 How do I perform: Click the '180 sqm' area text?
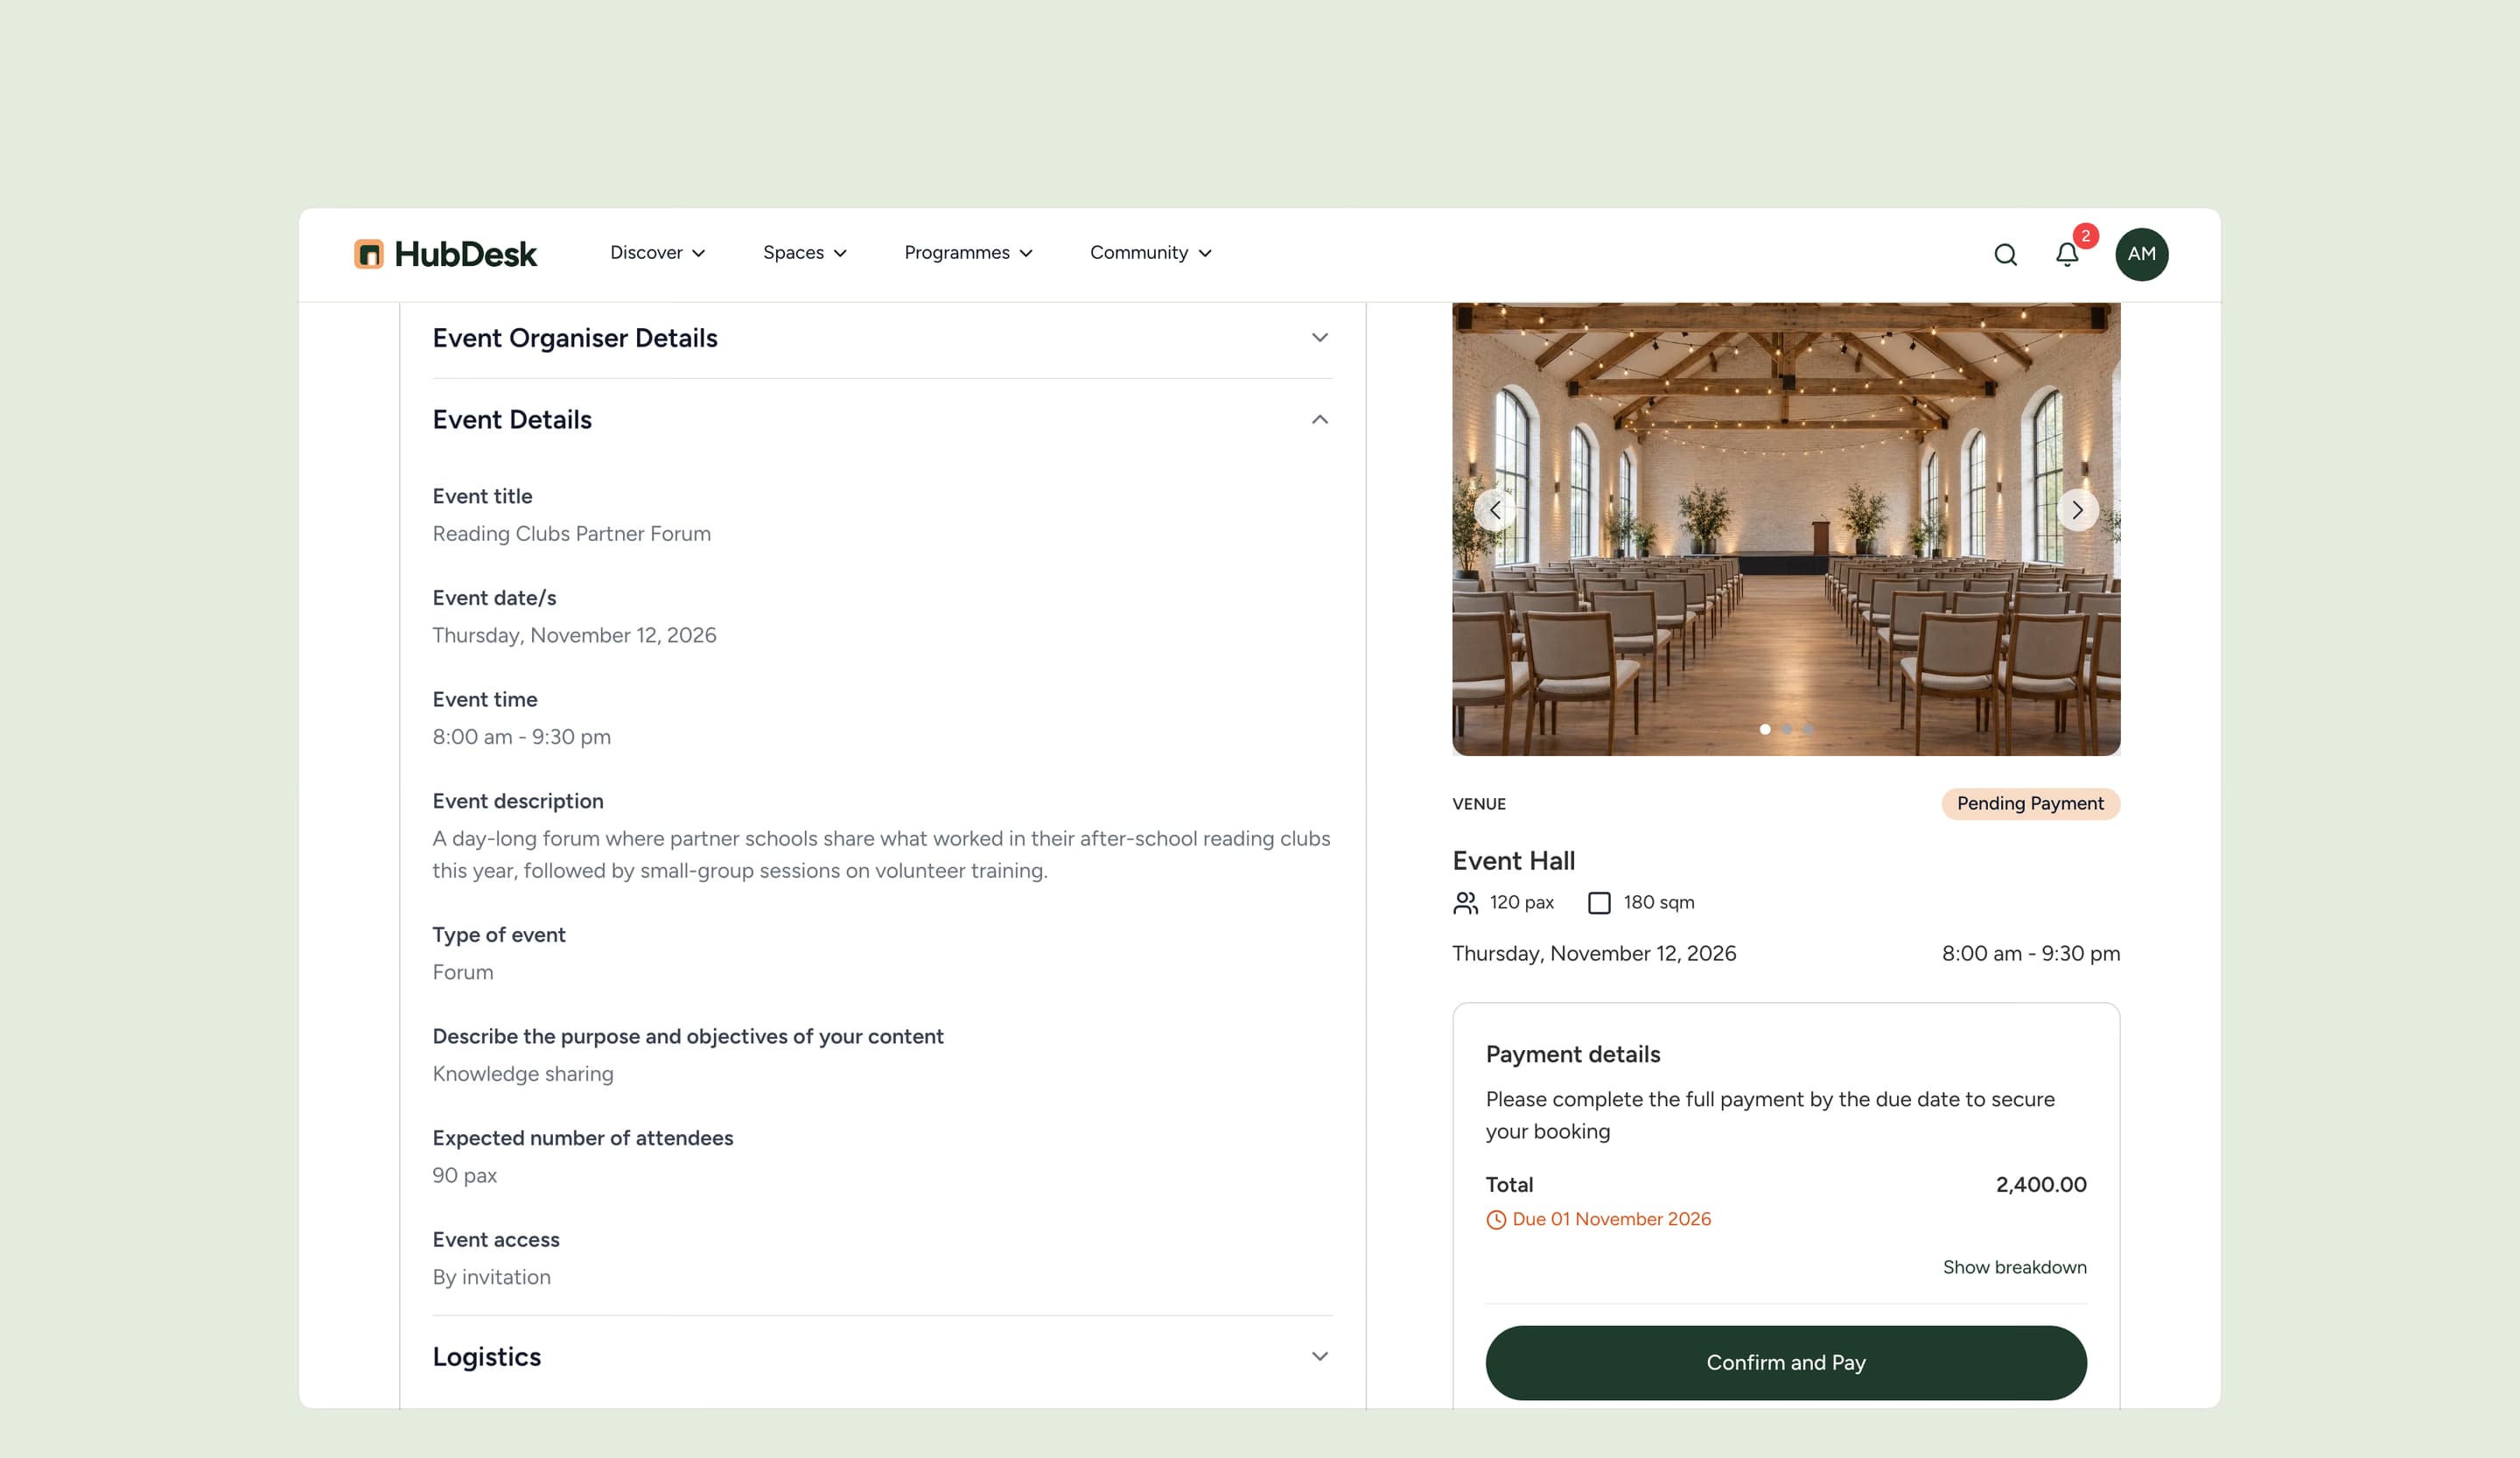(x=1658, y=903)
